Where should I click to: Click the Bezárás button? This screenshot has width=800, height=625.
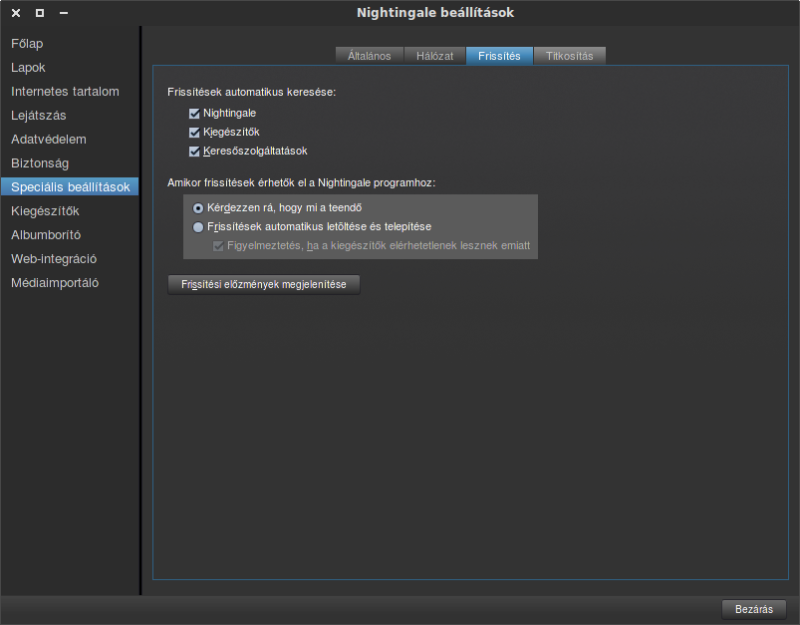point(754,609)
